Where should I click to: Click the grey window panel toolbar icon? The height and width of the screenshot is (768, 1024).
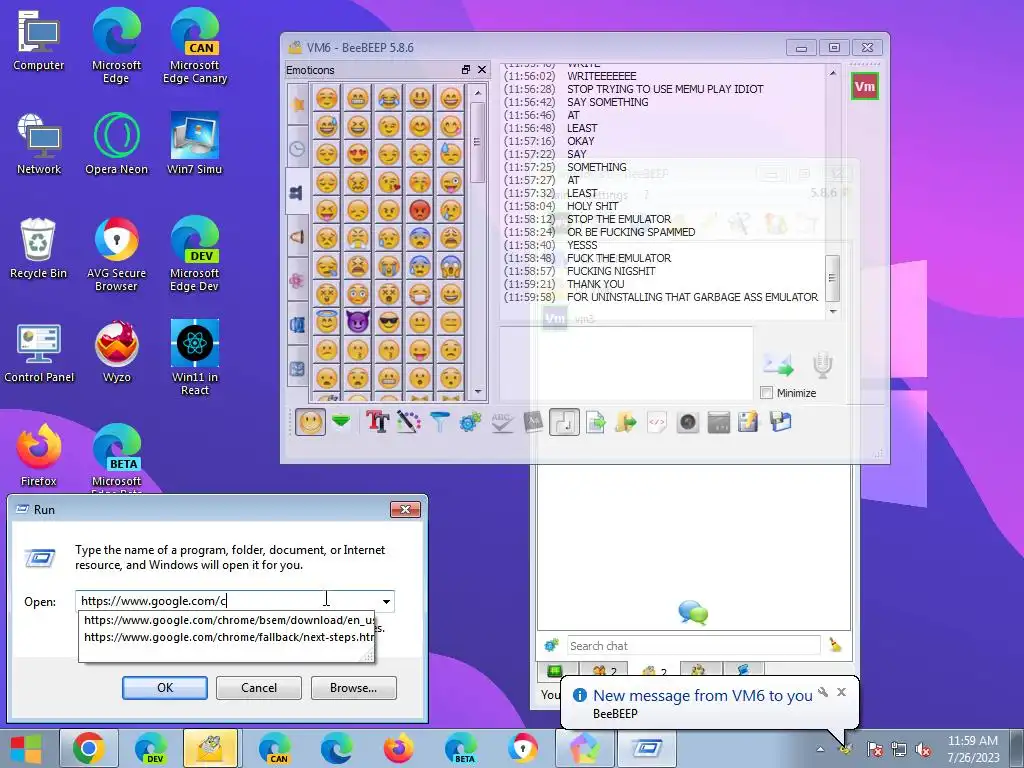click(718, 423)
